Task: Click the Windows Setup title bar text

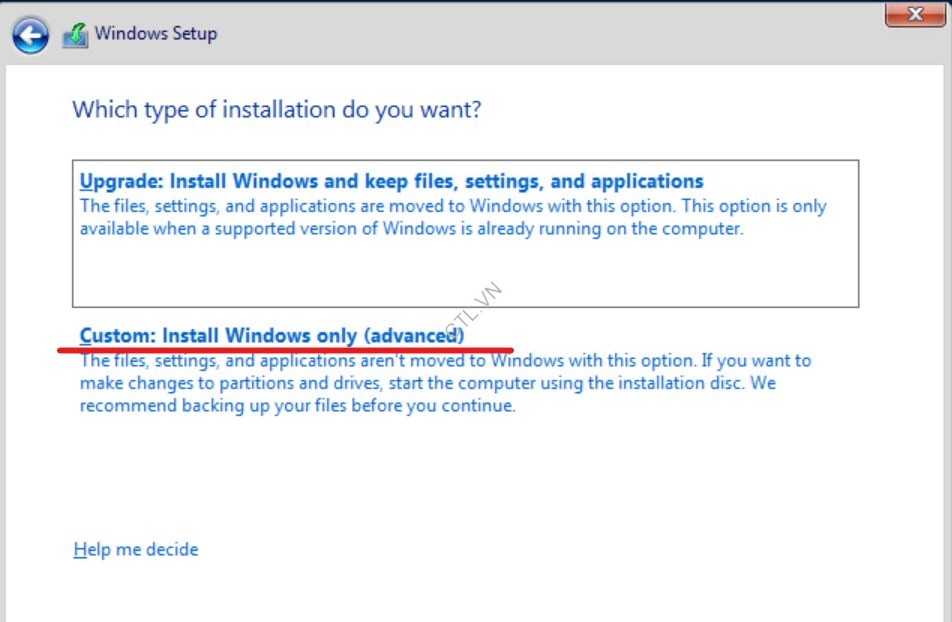Action: click(x=156, y=32)
